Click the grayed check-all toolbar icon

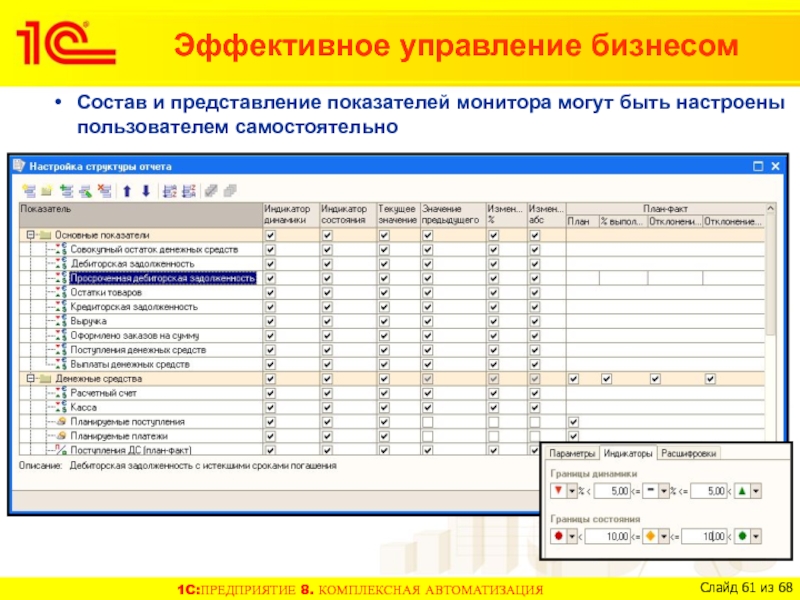(211, 191)
